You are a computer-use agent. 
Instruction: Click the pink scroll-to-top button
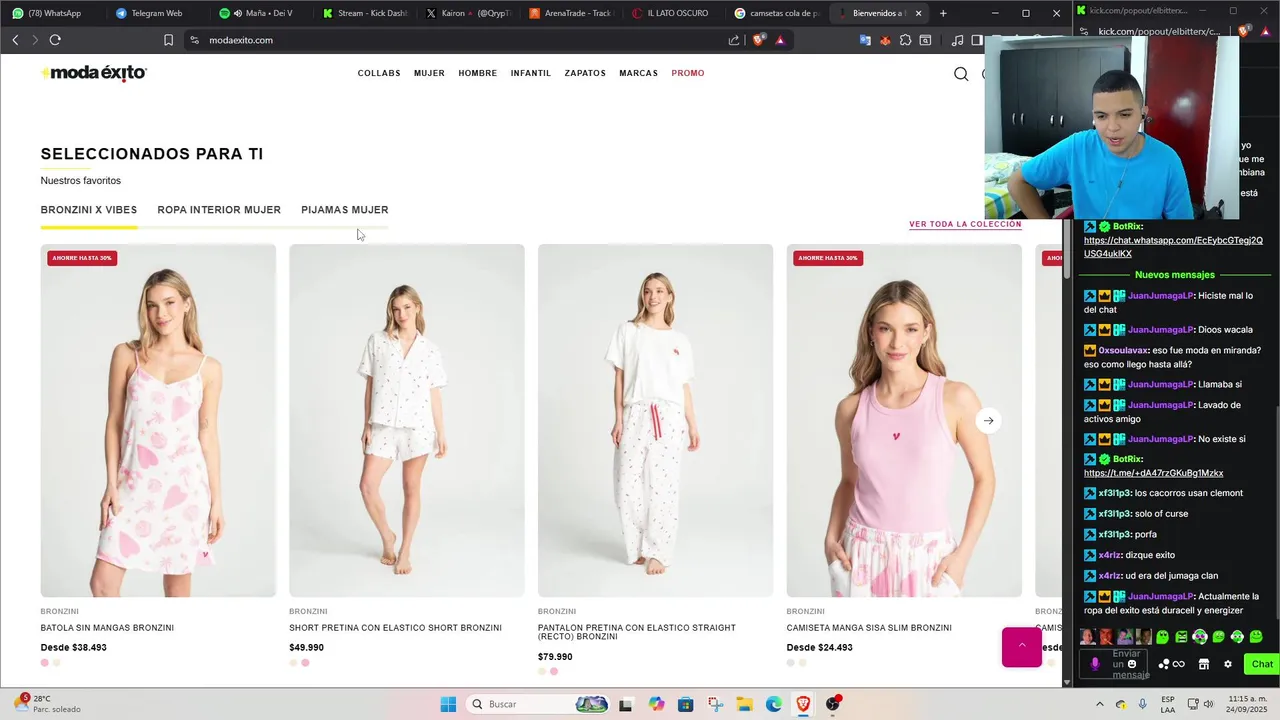pos(1022,647)
